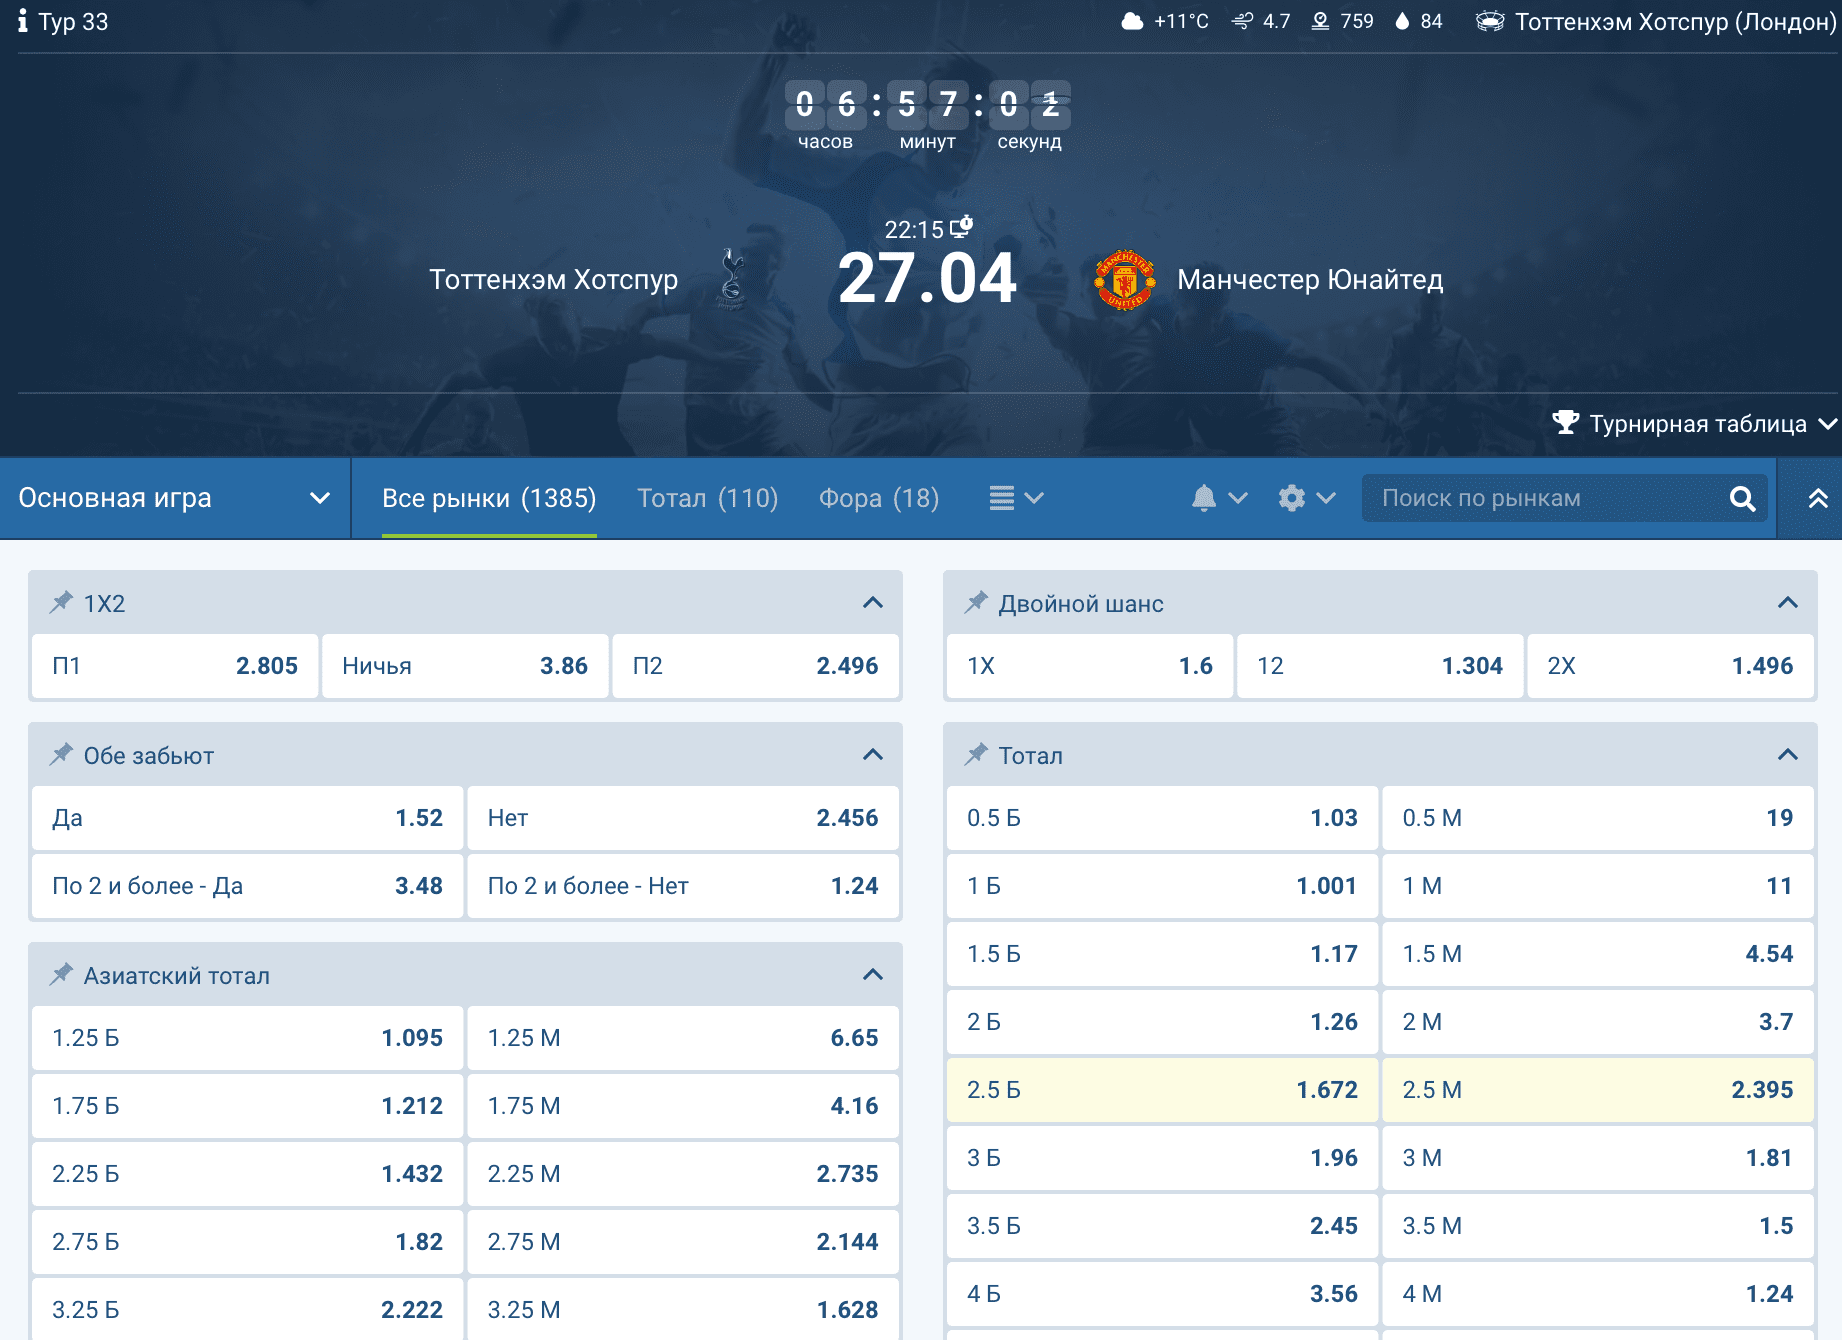Select total 4 Б at 3.56

[1162, 1294]
